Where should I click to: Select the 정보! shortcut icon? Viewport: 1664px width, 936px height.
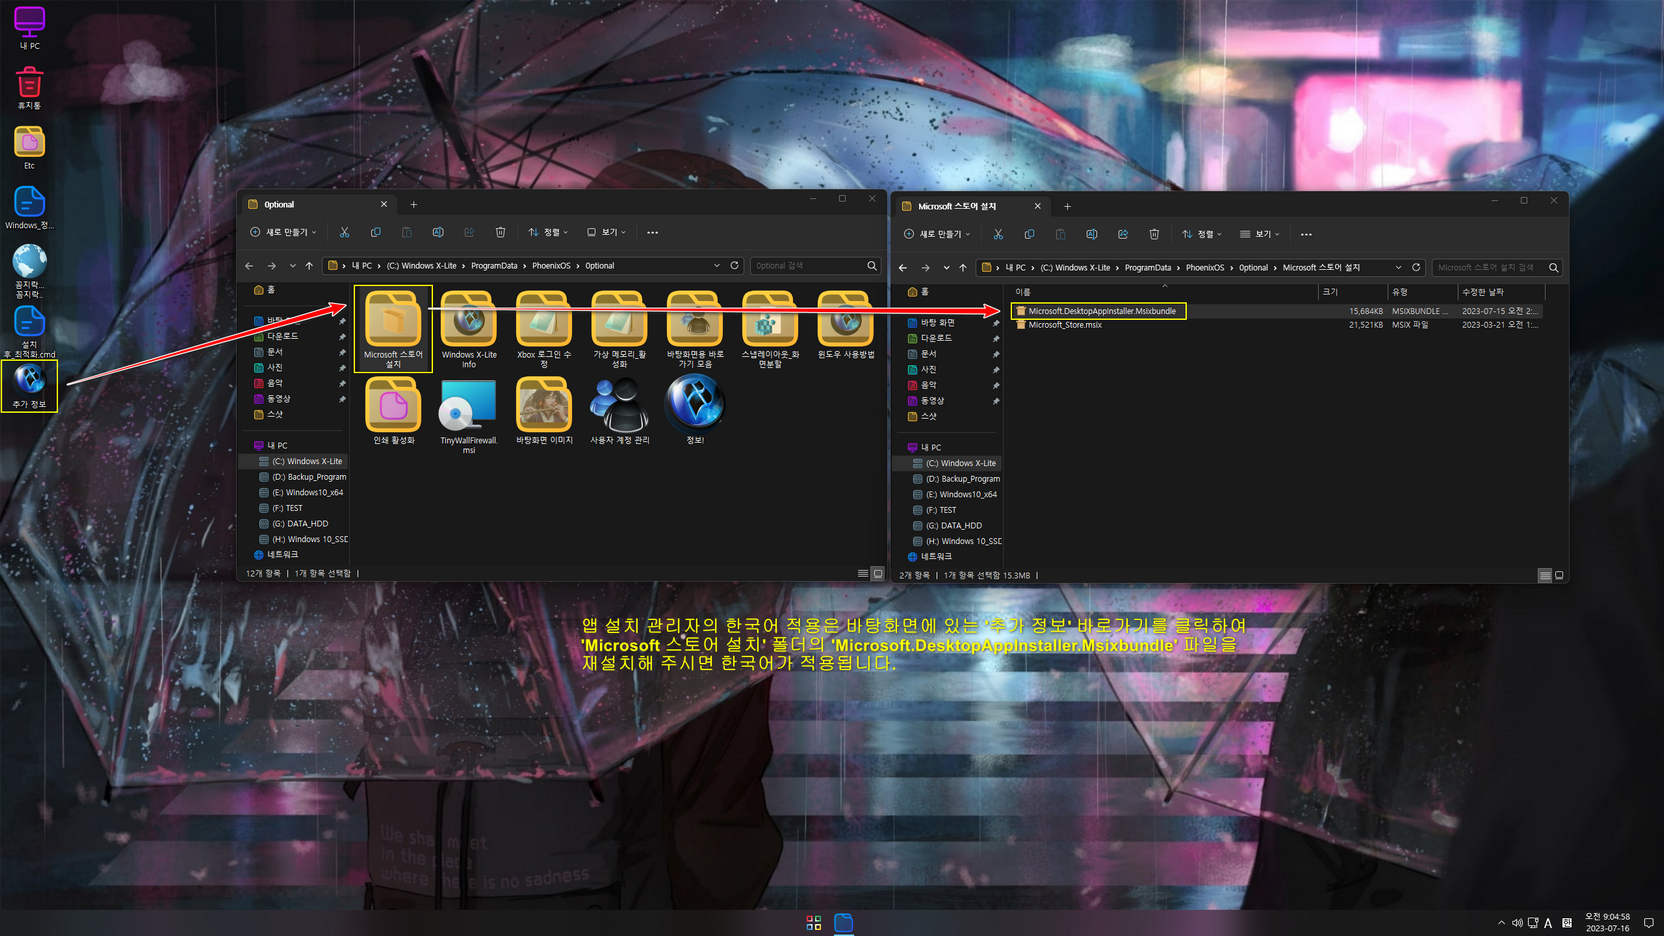(695, 411)
